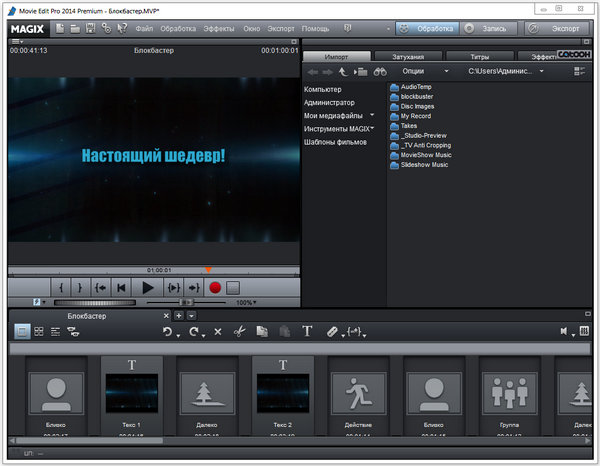The height and width of the screenshot is (466, 600).
Task: Click the scissors cut tool icon
Action: tap(239, 331)
